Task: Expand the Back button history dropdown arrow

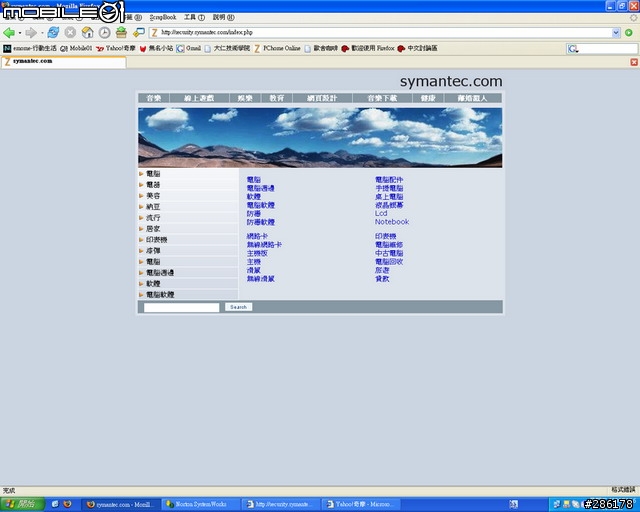Action: pos(20,33)
